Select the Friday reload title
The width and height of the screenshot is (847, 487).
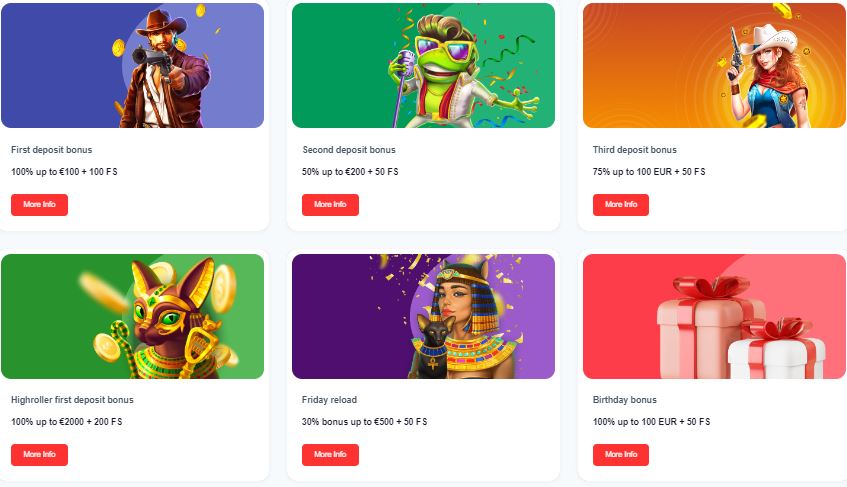pos(329,400)
